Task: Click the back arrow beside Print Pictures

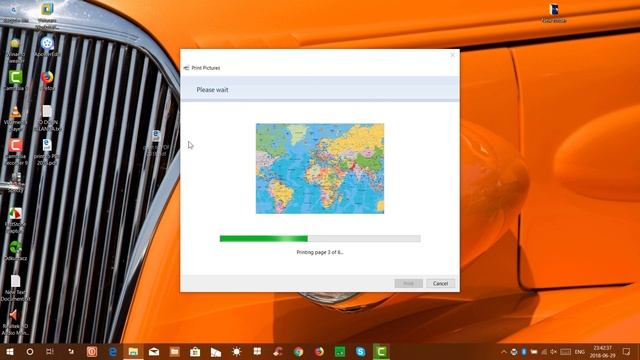Action: 186,68
